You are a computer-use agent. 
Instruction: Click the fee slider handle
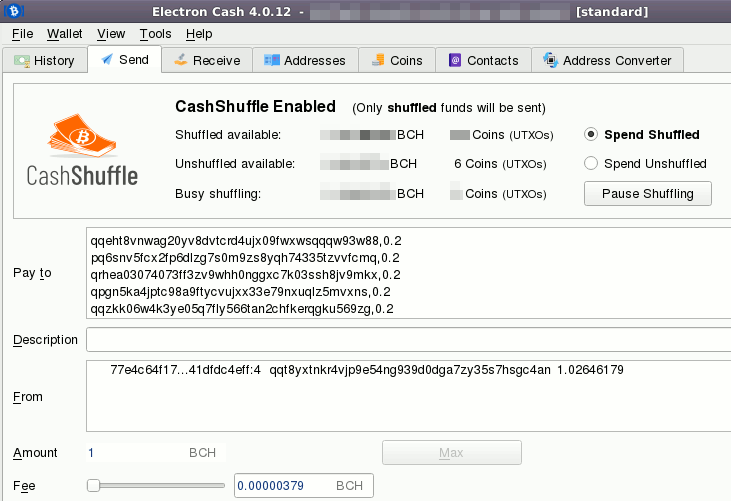tap(93, 486)
